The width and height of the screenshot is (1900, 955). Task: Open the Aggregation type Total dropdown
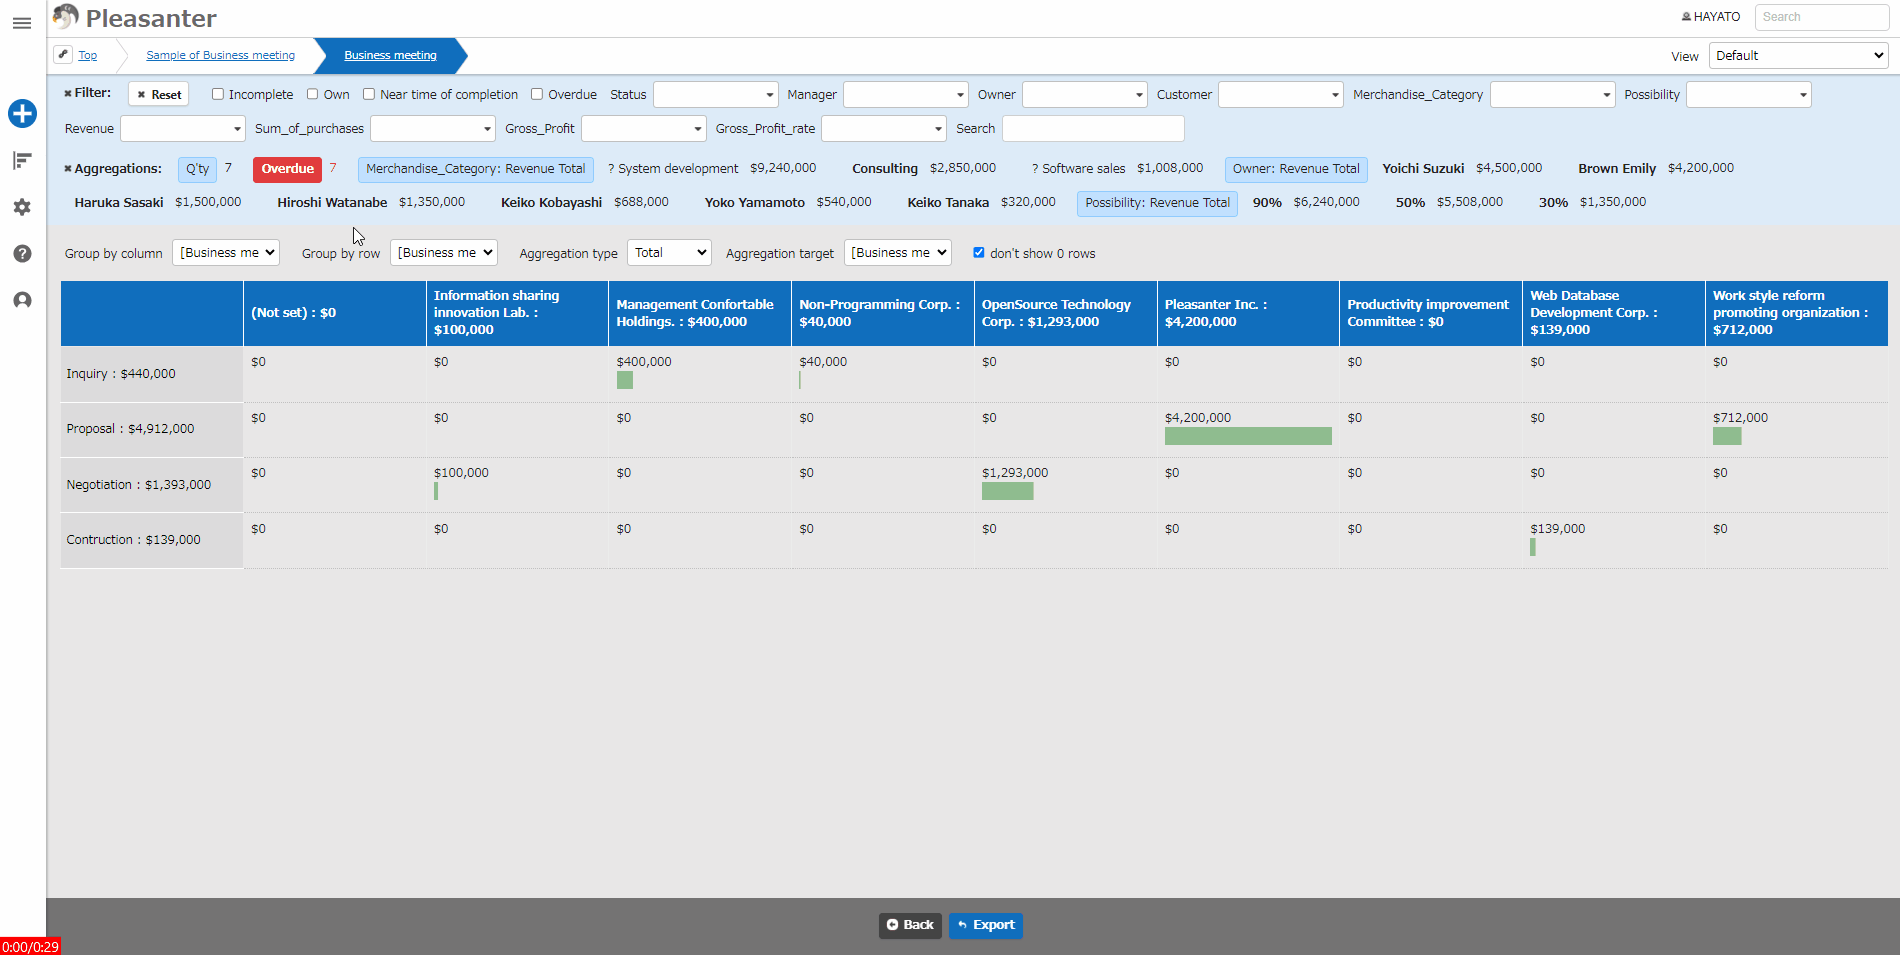[669, 253]
